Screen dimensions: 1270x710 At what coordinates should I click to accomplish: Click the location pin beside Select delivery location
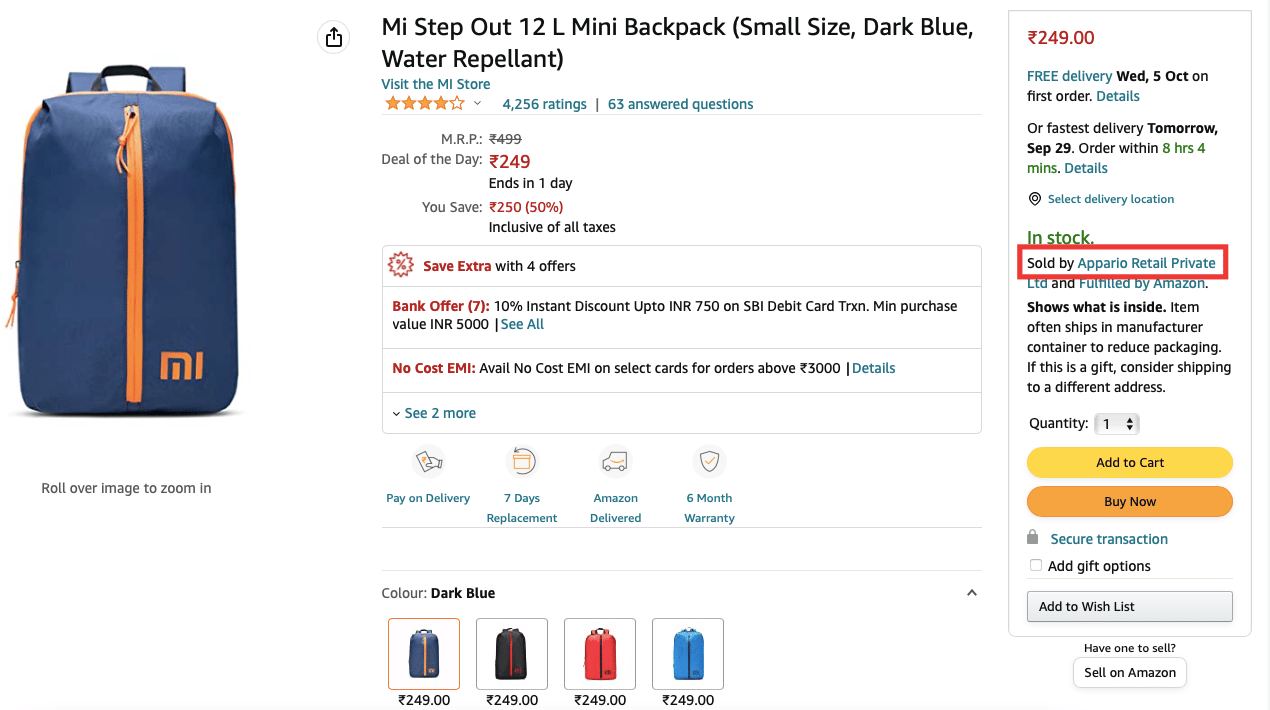point(1034,198)
